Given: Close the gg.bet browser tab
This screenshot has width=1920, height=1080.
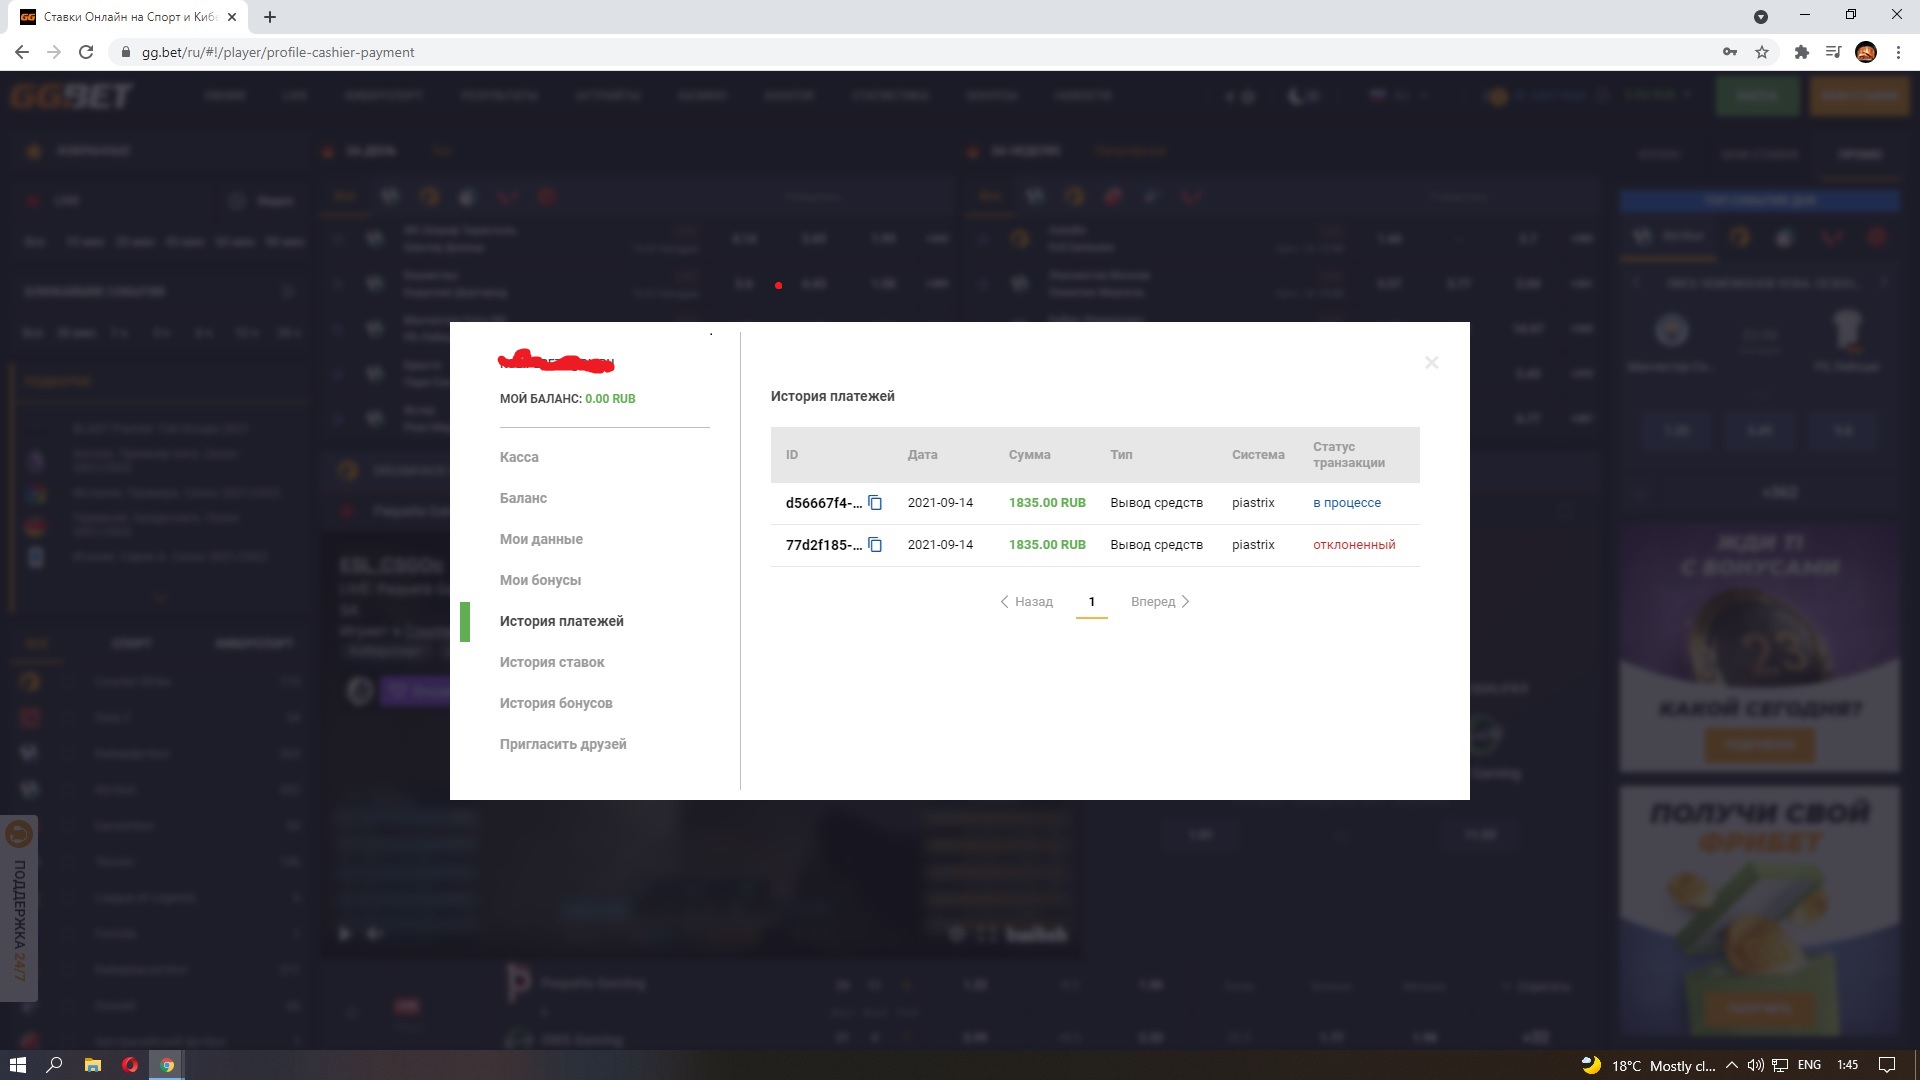Looking at the screenshot, I should tap(232, 17).
